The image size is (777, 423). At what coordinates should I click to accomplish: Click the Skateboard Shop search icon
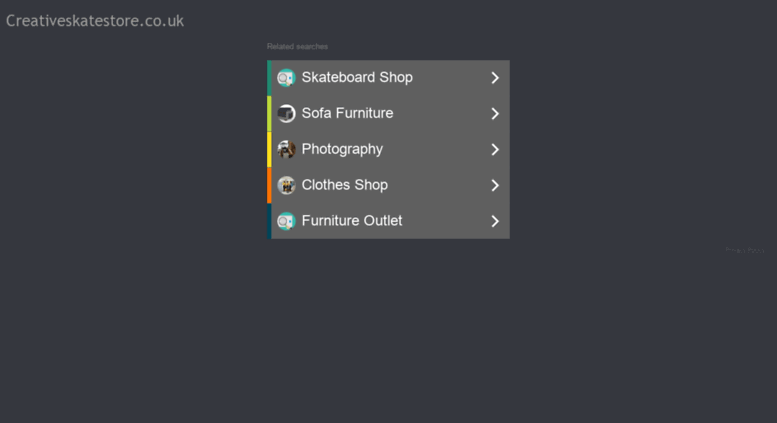pyautogui.click(x=286, y=78)
